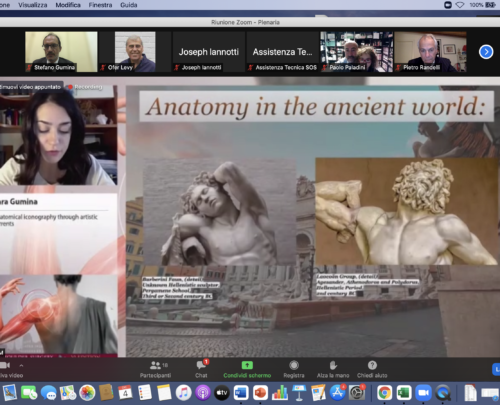The image size is (500, 405).
Task: Open the Visualizza menu
Action: click(x=33, y=5)
